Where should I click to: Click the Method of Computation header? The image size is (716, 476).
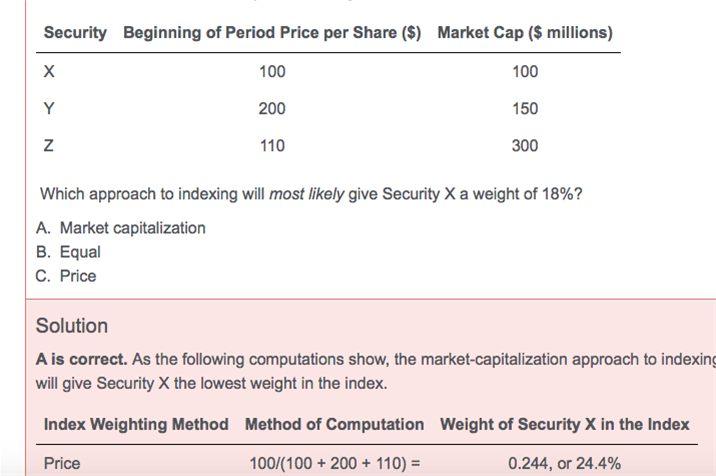[335, 424]
